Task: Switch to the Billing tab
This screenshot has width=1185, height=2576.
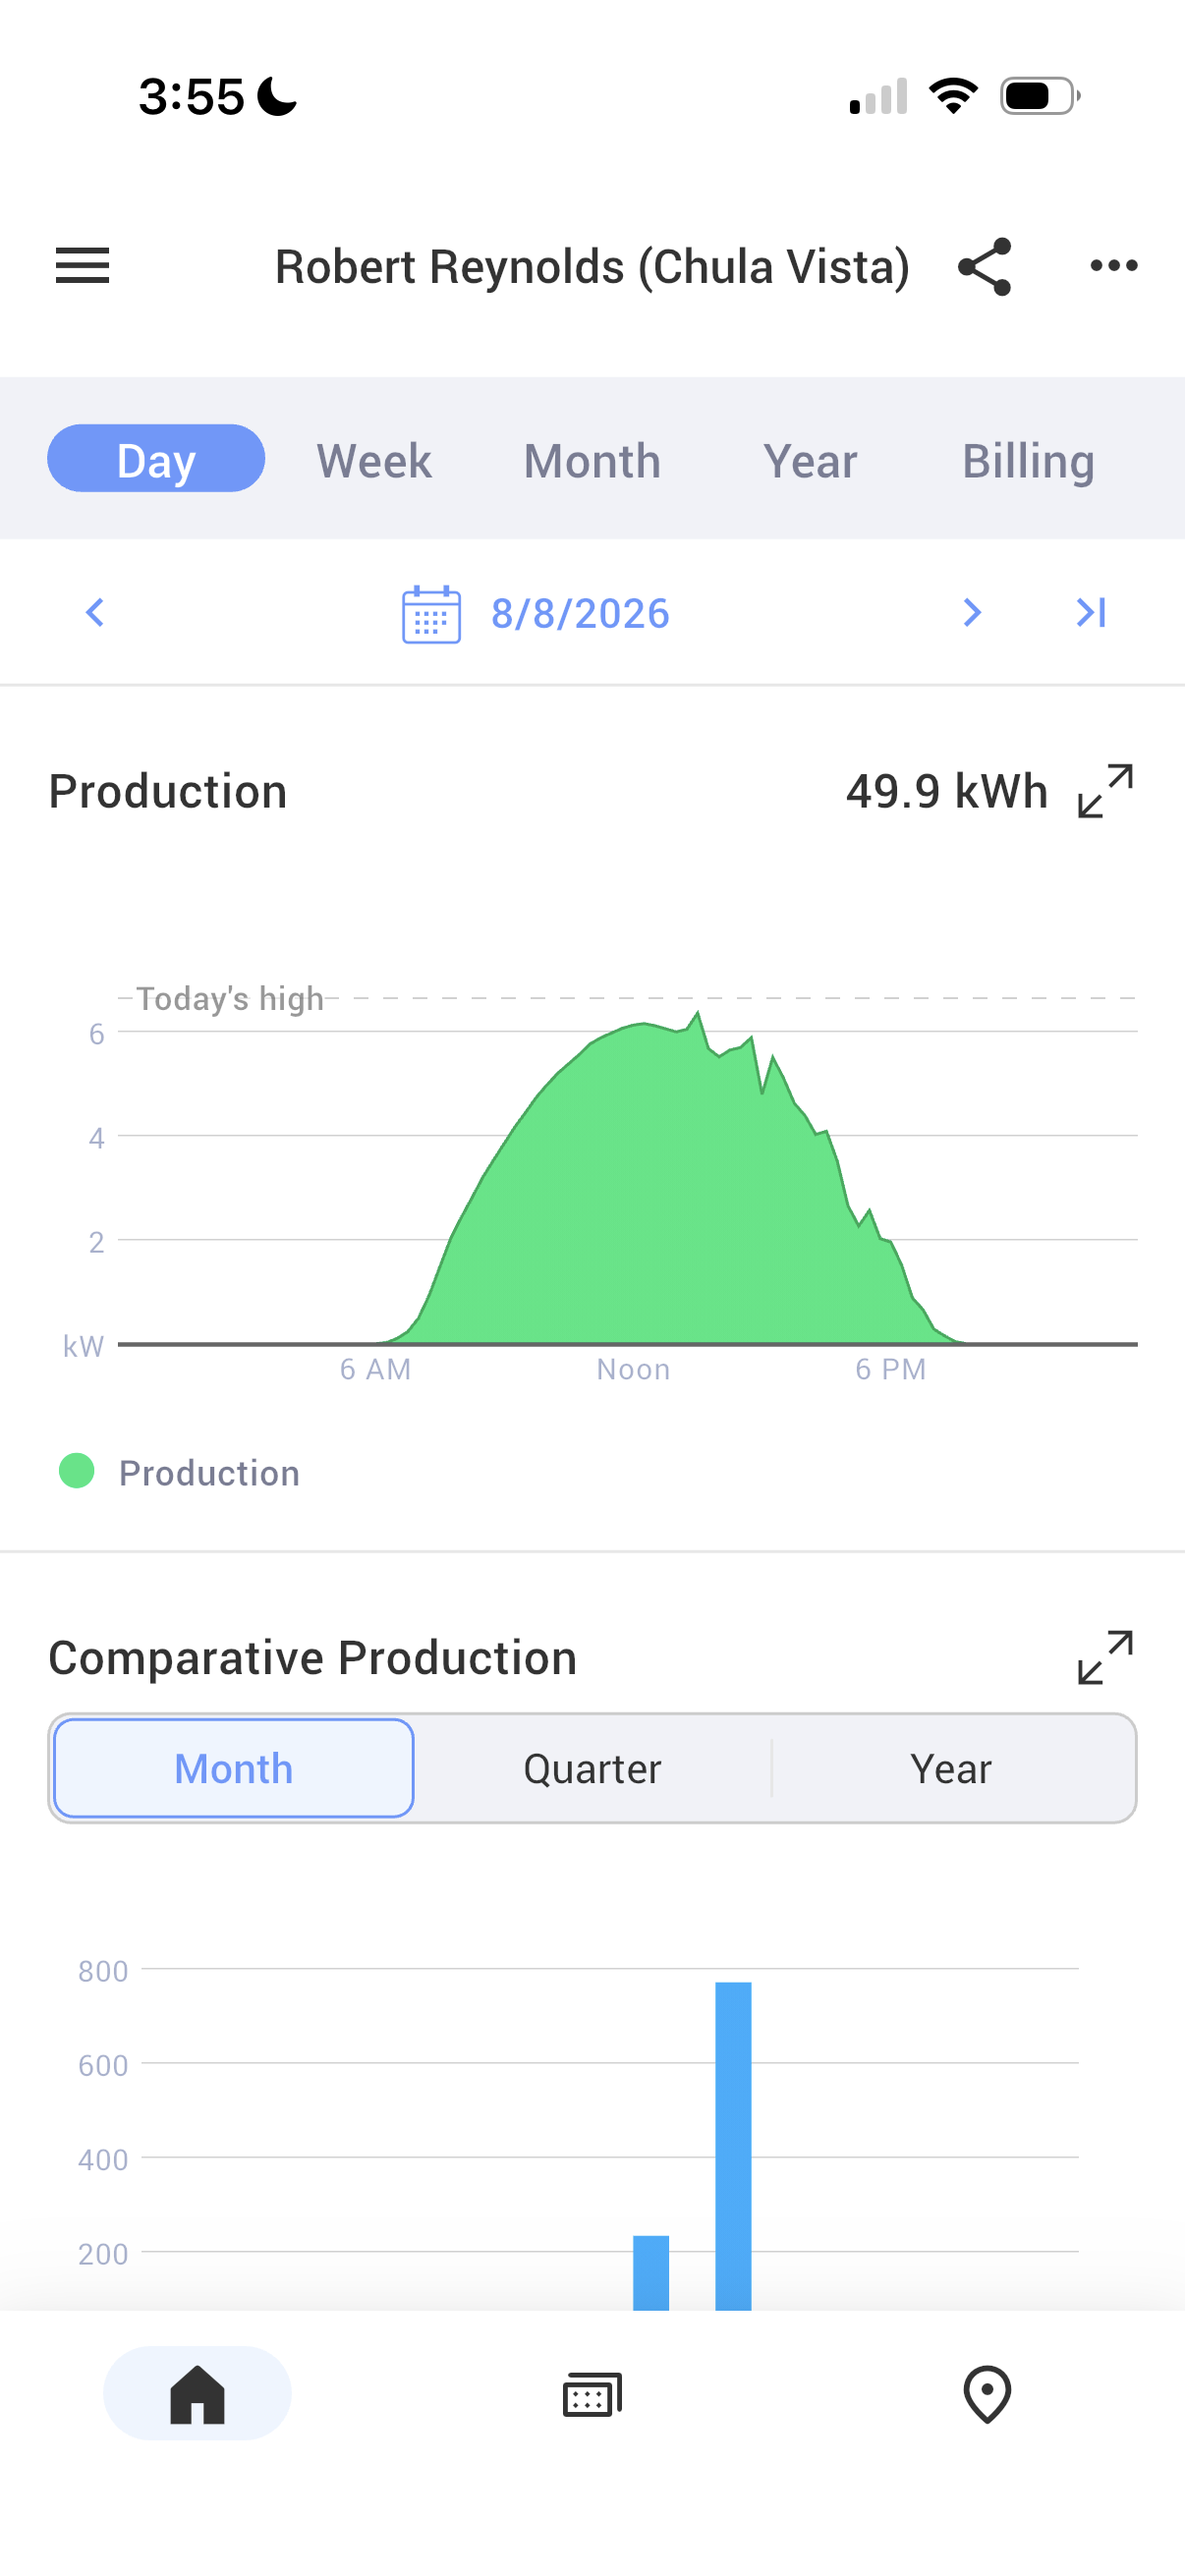Action: 1028,461
